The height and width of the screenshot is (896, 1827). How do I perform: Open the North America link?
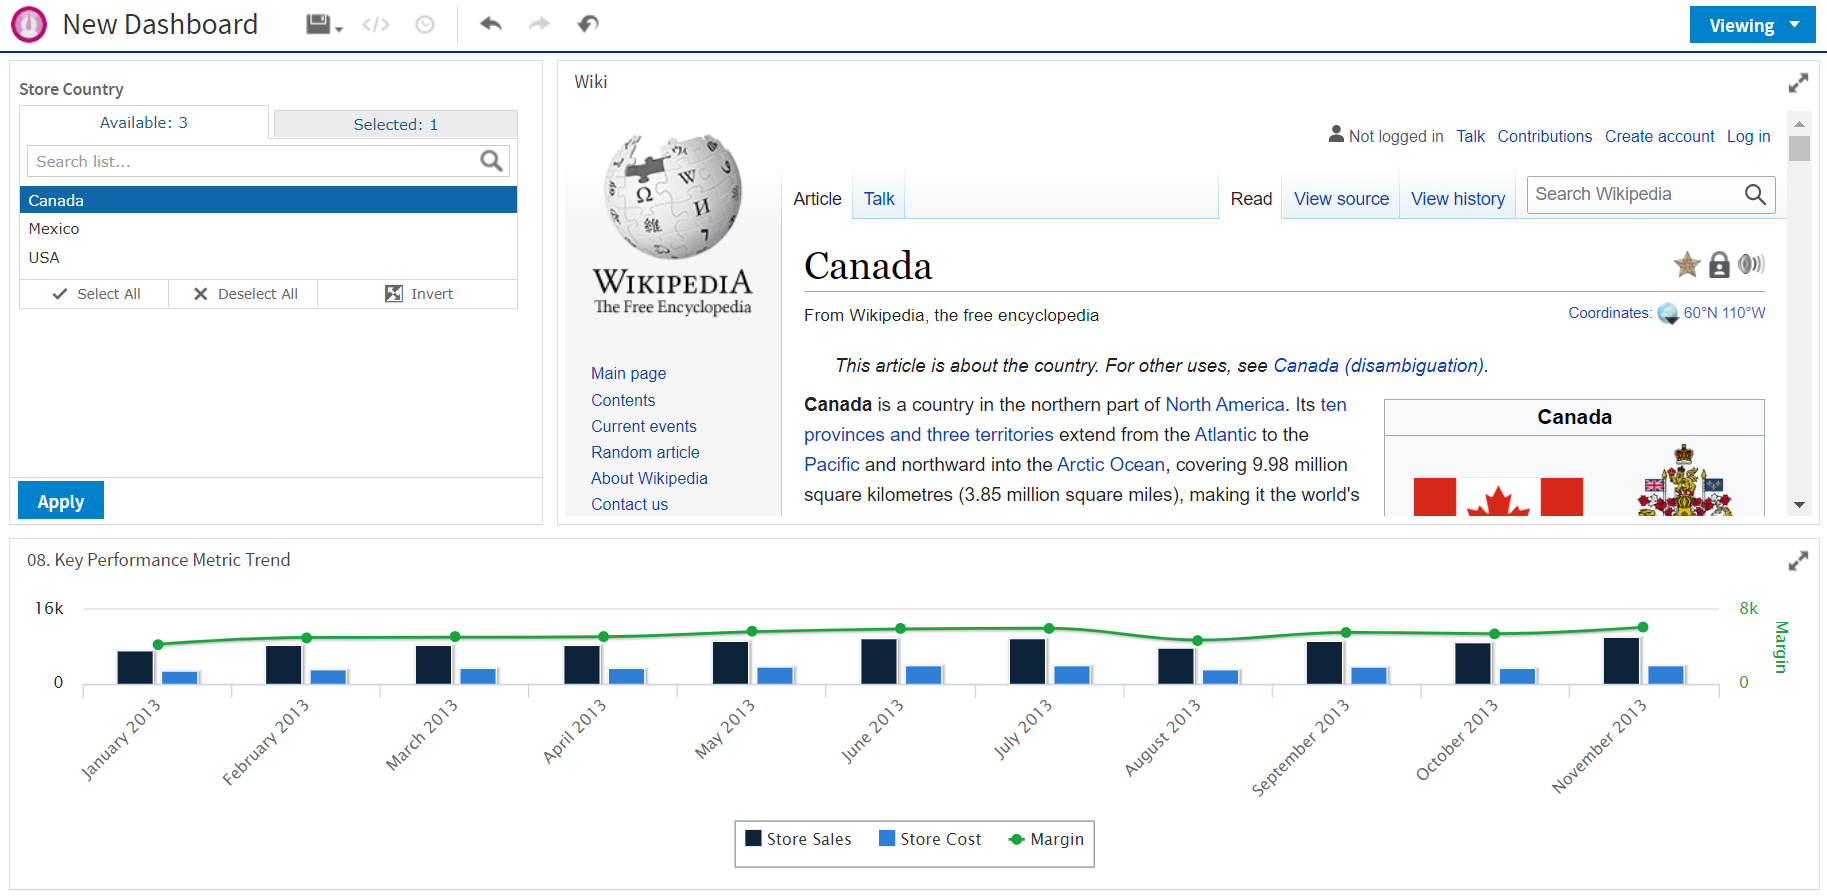tap(1225, 405)
